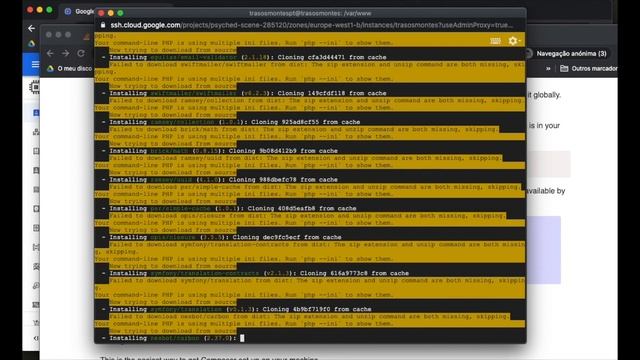Viewport: 640px width, 360px height.
Task: Open the 'Outros marcadores' bookmarks folder
Action: pyautogui.click(x=589, y=69)
